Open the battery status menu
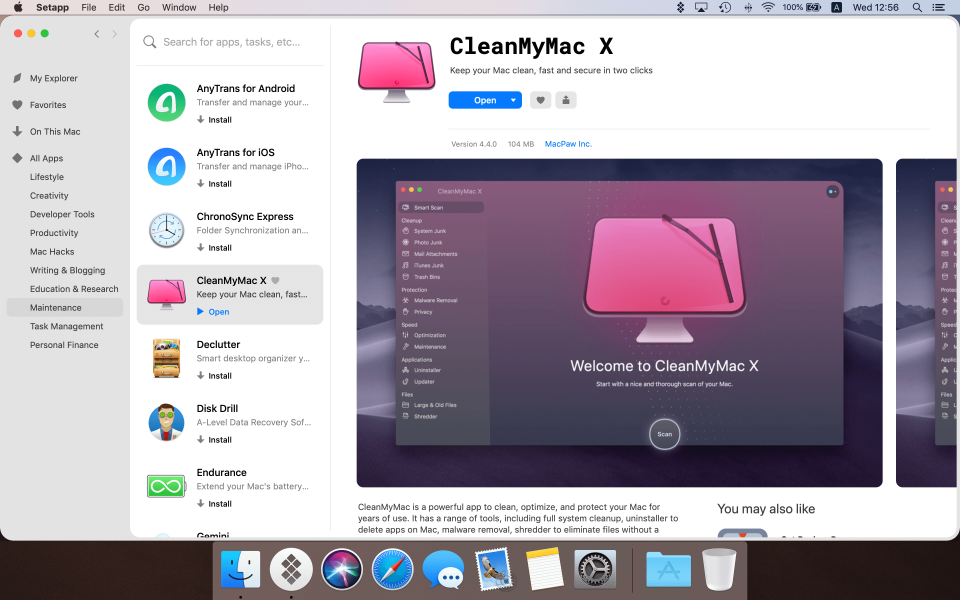Viewport: 960px width, 600px height. coord(806,7)
